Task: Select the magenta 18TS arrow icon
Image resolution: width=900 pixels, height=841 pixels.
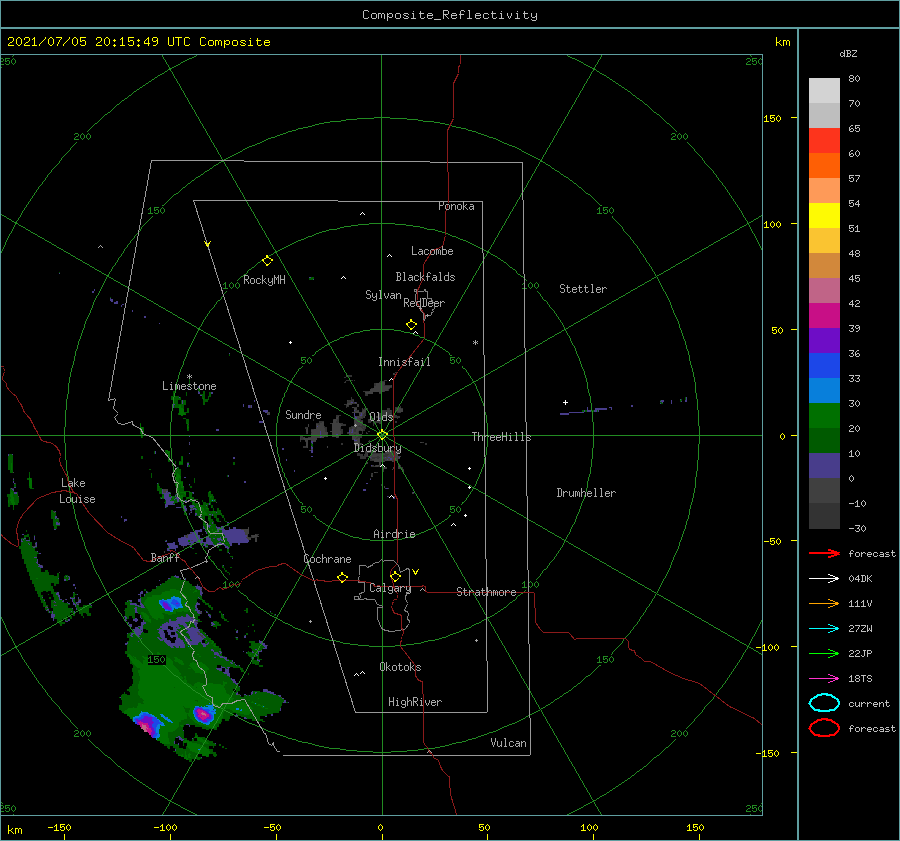Action: click(x=824, y=679)
